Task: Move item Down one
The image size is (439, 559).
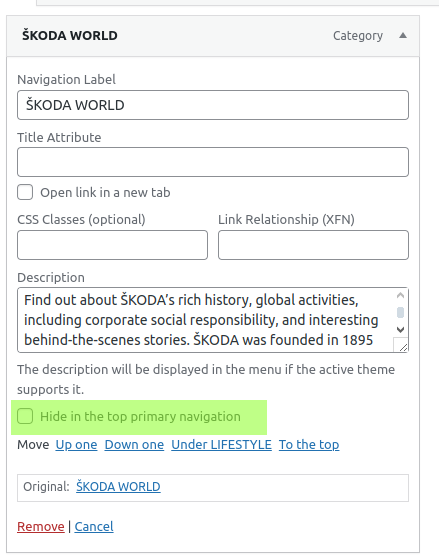Action: [x=134, y=445]
